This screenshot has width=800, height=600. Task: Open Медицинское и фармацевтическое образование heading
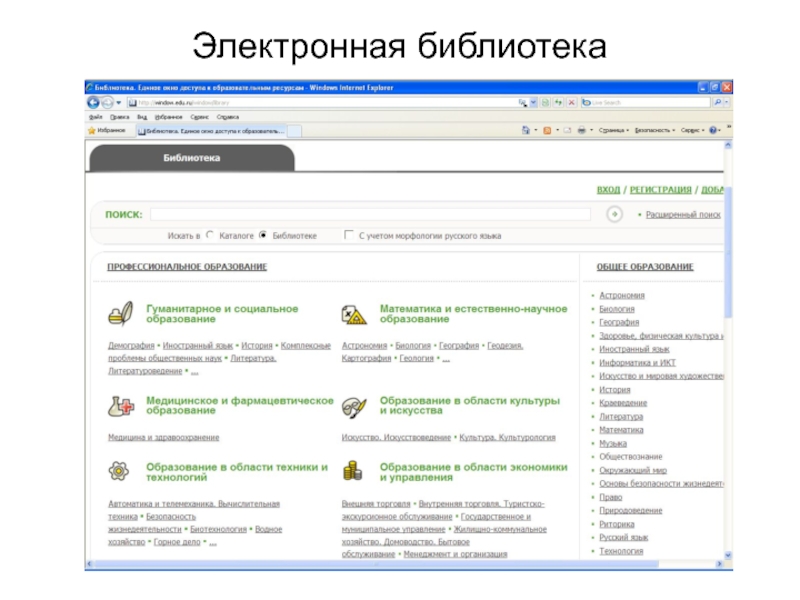pos(240,406)
